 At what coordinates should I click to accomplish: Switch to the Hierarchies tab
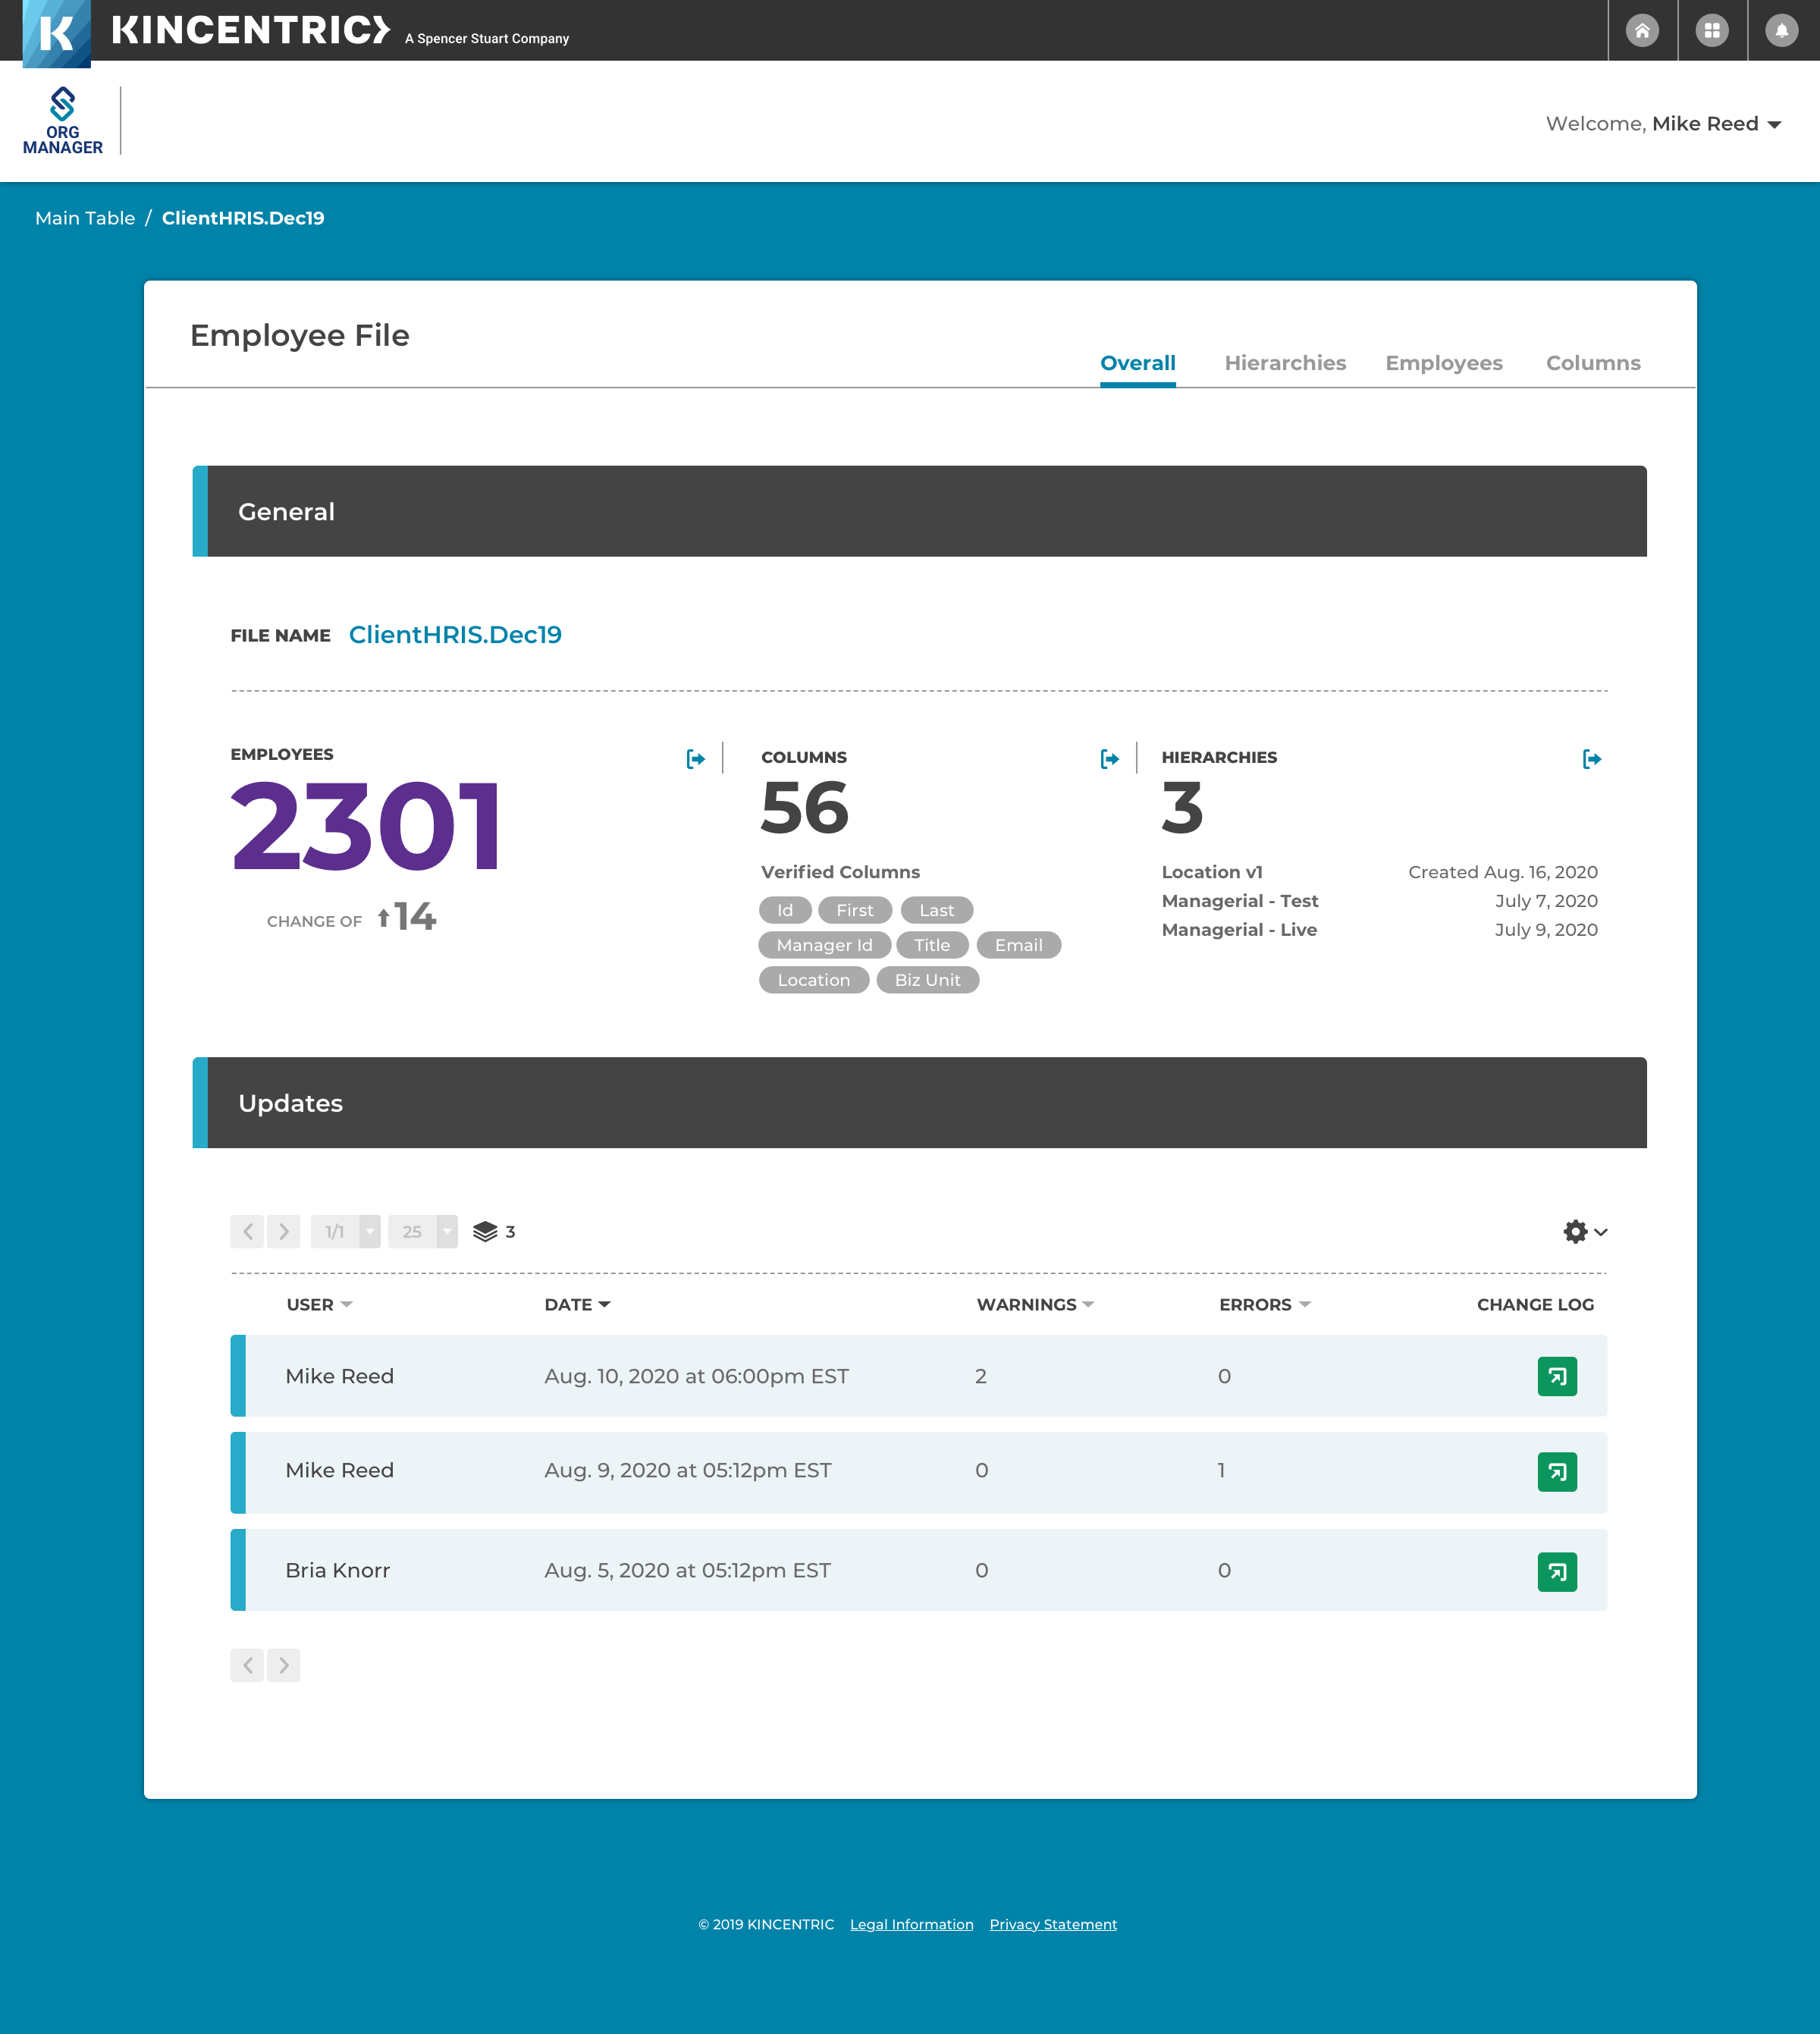(1285, 363)
